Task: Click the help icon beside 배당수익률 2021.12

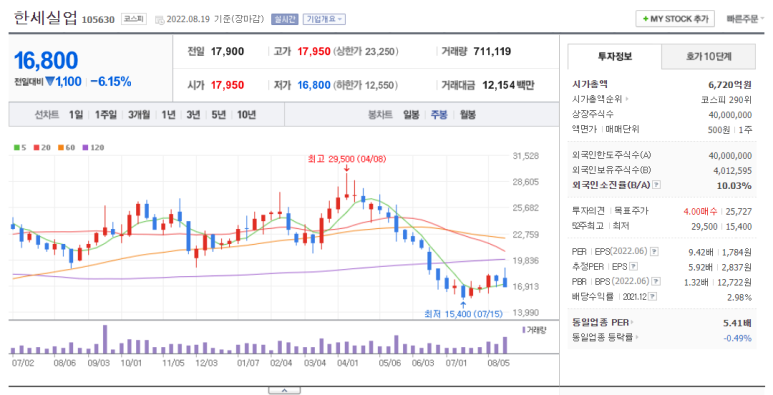Action: (x=653, y=297)
